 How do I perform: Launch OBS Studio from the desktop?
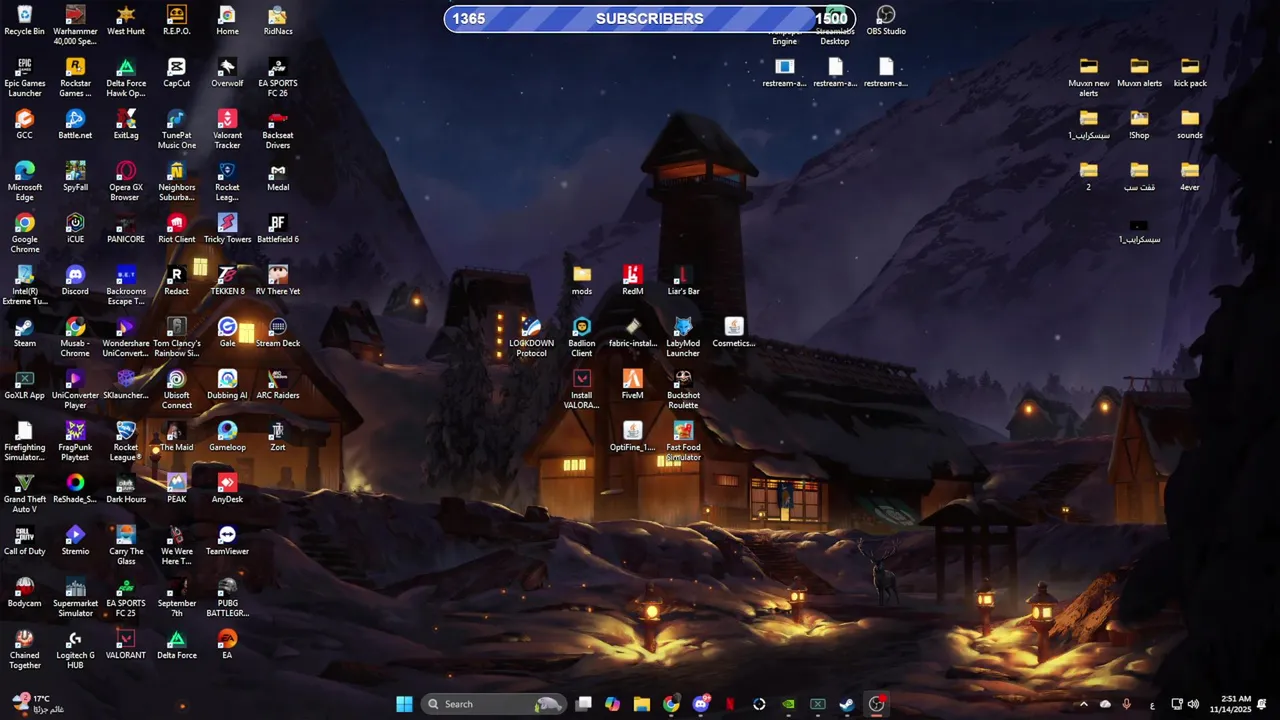pos(886,20)
